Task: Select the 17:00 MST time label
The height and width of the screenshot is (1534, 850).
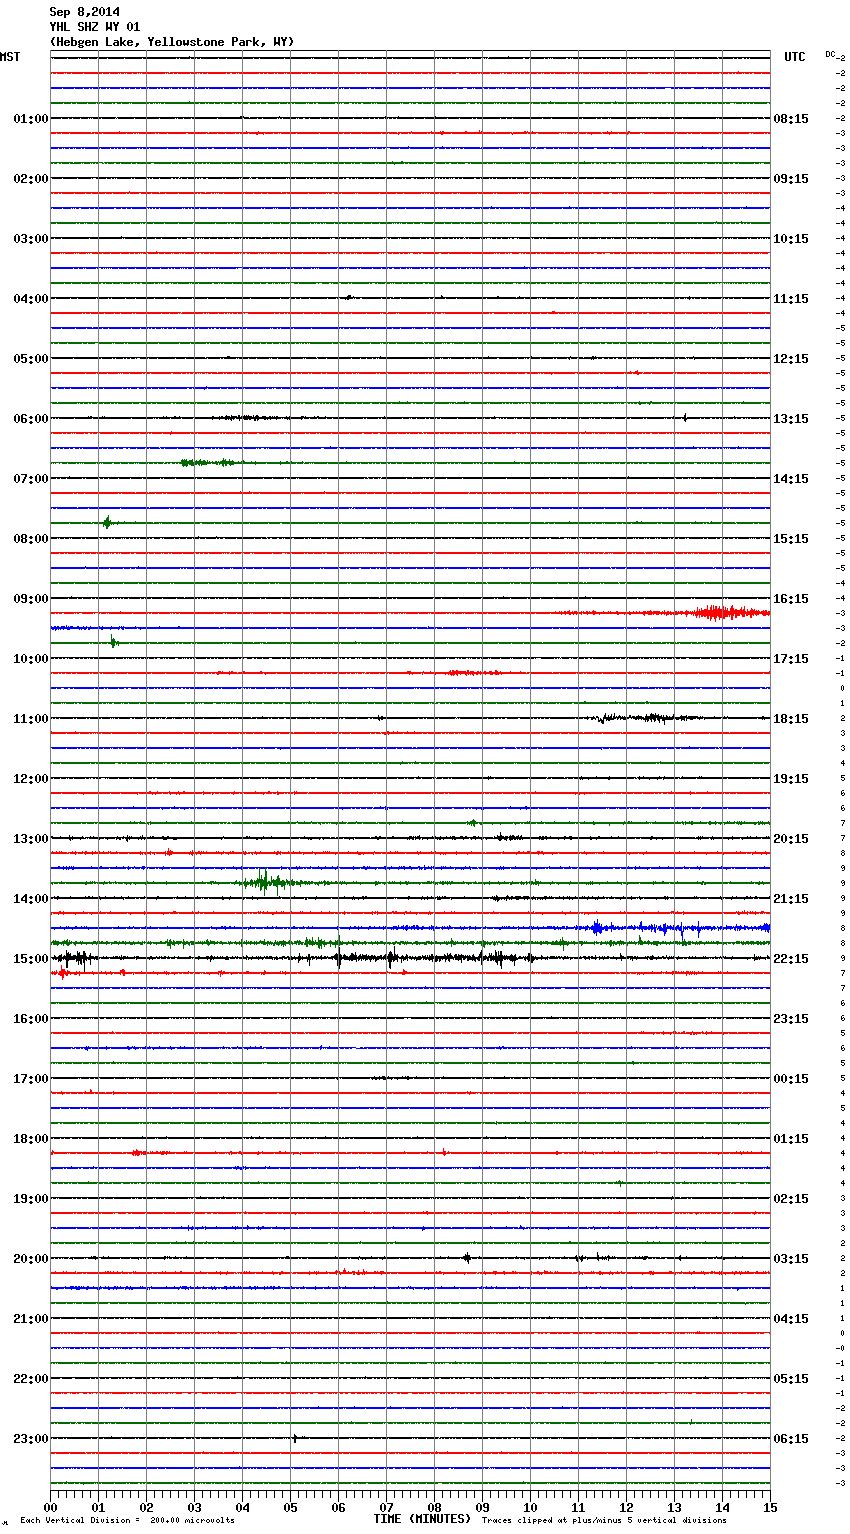Action: tap(30, 1079)
